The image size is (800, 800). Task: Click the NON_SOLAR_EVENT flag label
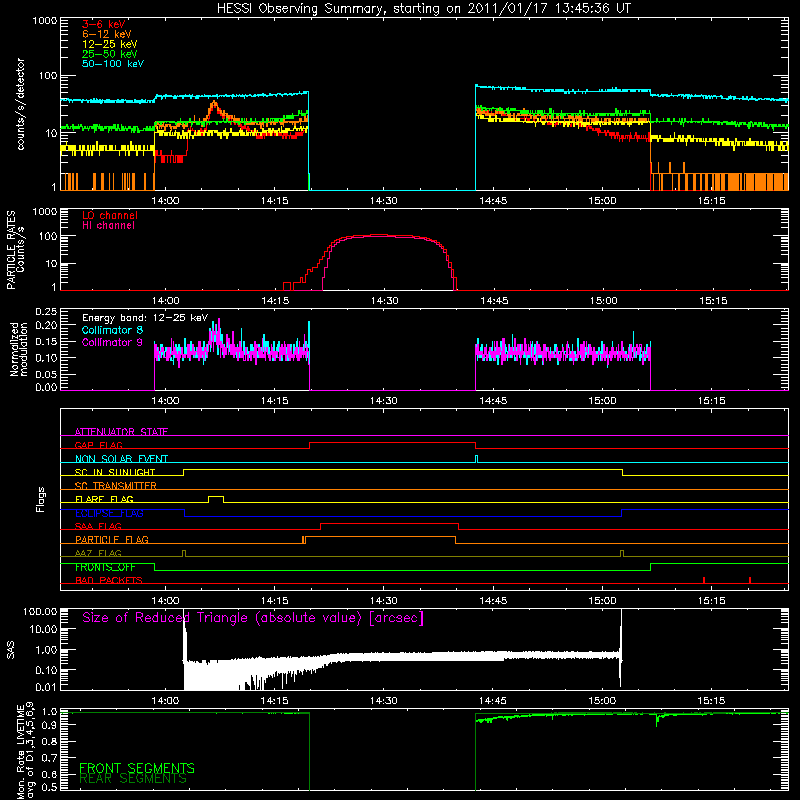[121, 459]
